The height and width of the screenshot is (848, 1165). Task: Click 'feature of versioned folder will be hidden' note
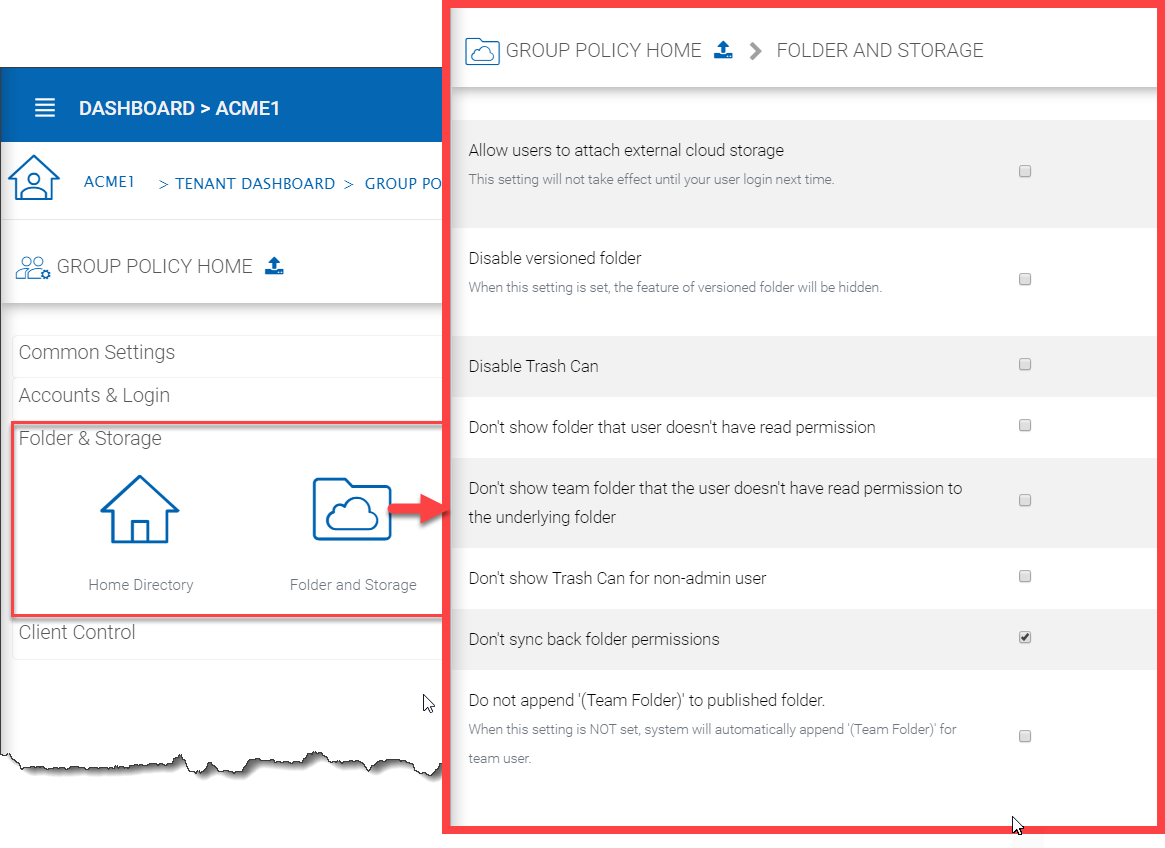[x=675, y=287]
